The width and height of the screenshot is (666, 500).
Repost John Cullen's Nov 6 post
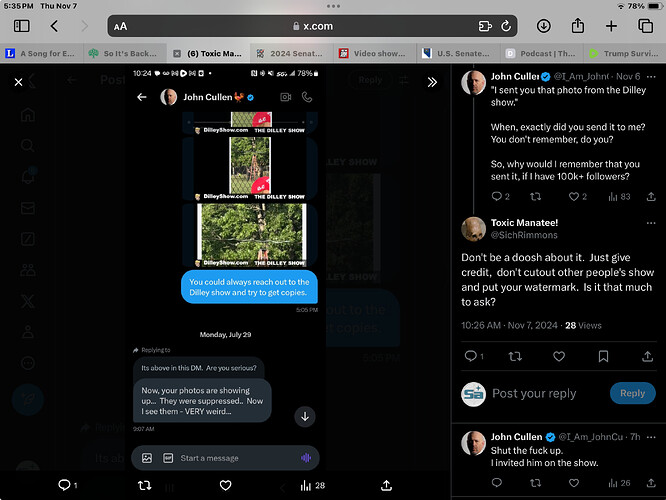536,196
